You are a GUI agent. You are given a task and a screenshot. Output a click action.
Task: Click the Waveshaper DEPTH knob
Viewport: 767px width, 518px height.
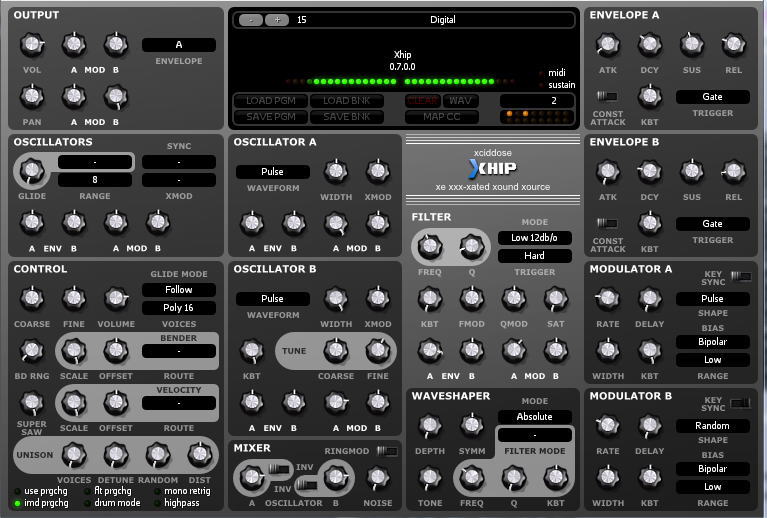tap(429, 425)
